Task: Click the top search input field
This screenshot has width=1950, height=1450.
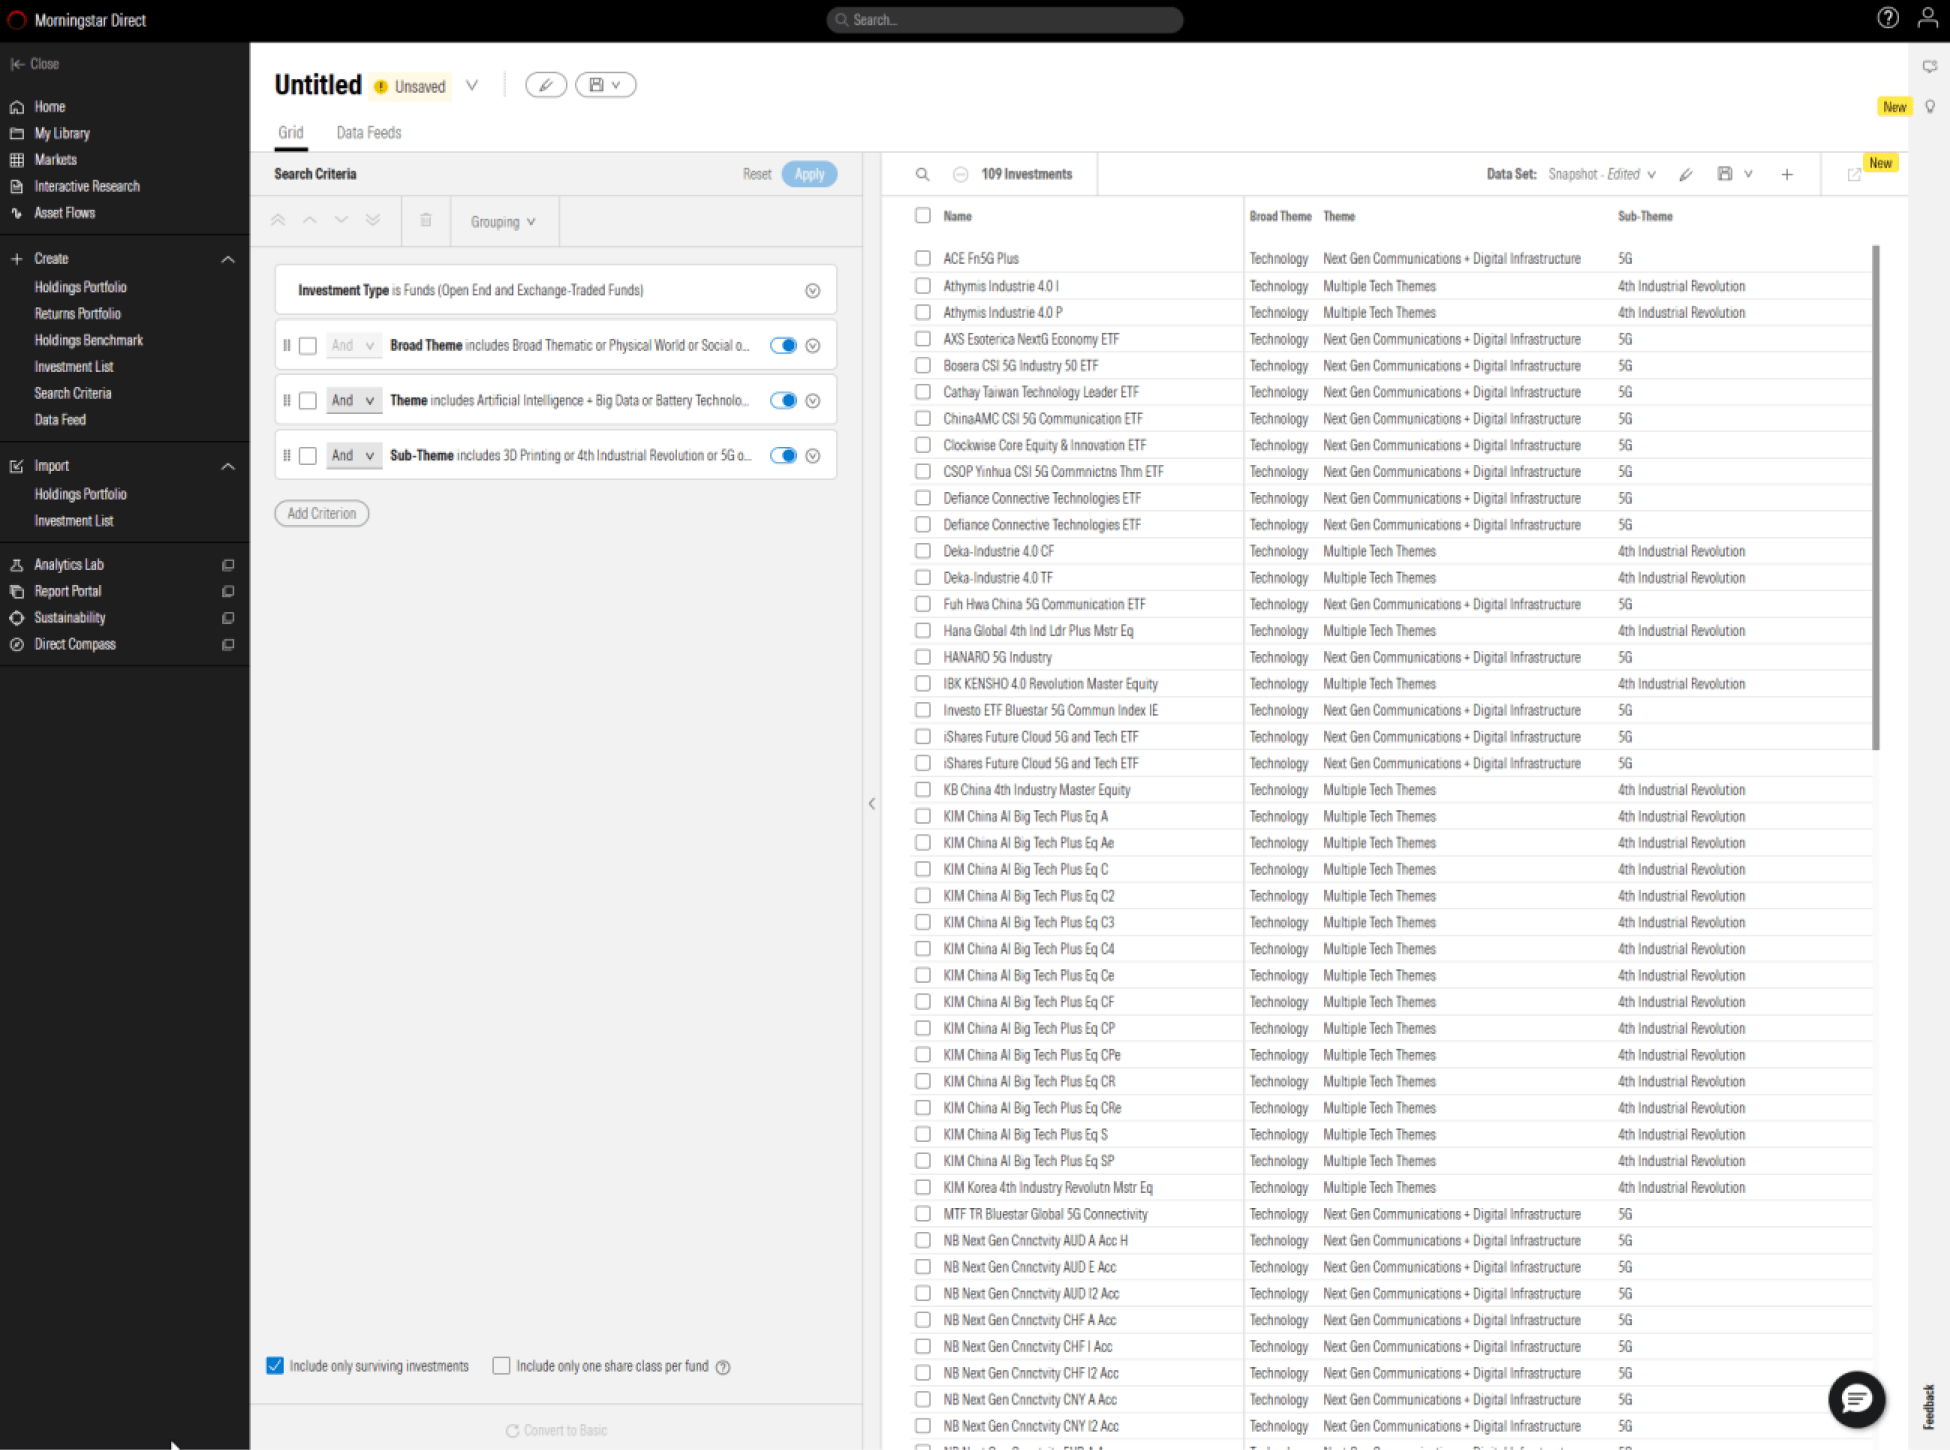Action: [1005, 19]
